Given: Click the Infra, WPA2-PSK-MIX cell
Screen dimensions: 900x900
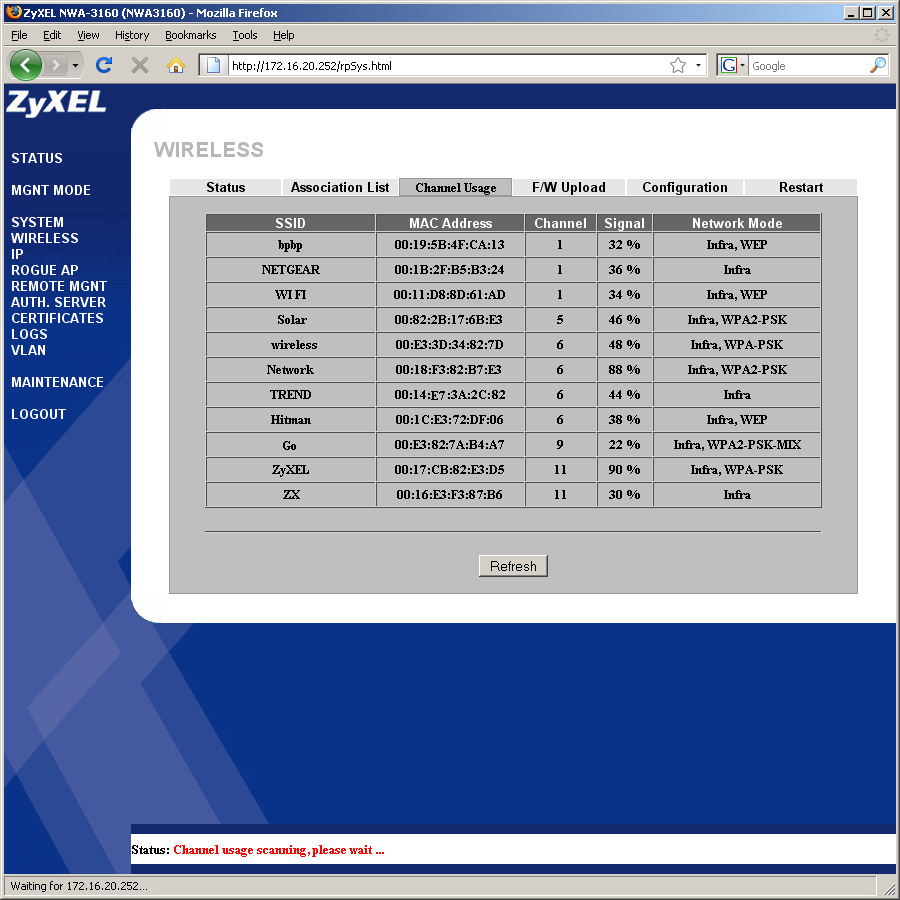Looking at the screenshot, I should pos(737,444).
